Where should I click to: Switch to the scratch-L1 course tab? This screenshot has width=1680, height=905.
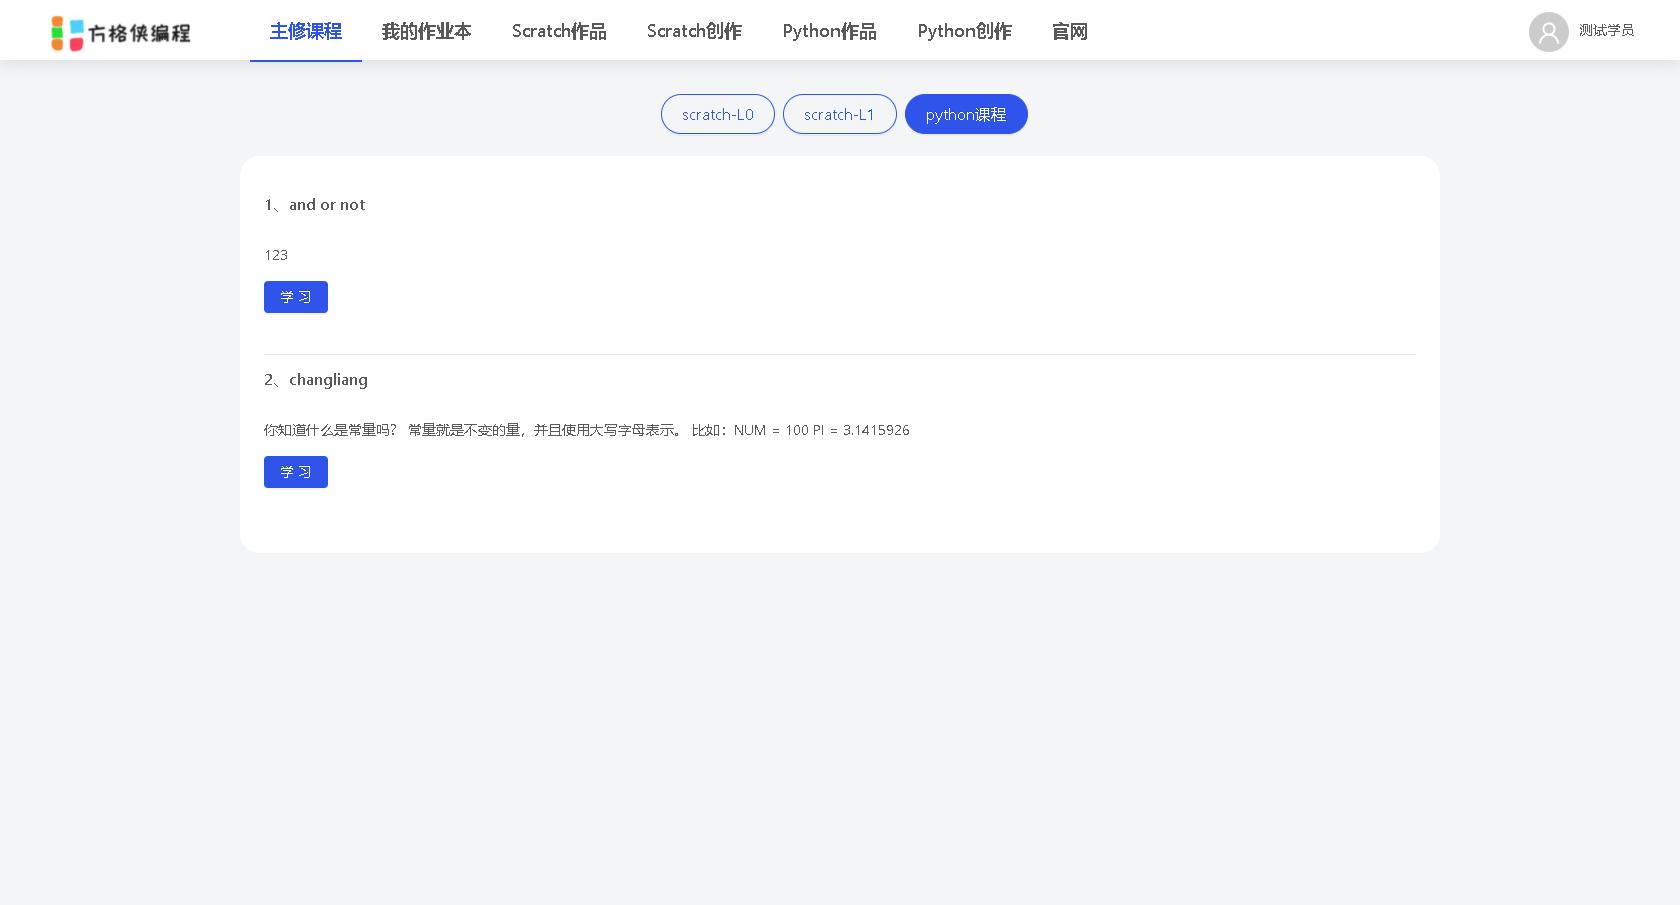tap(839, 114)
